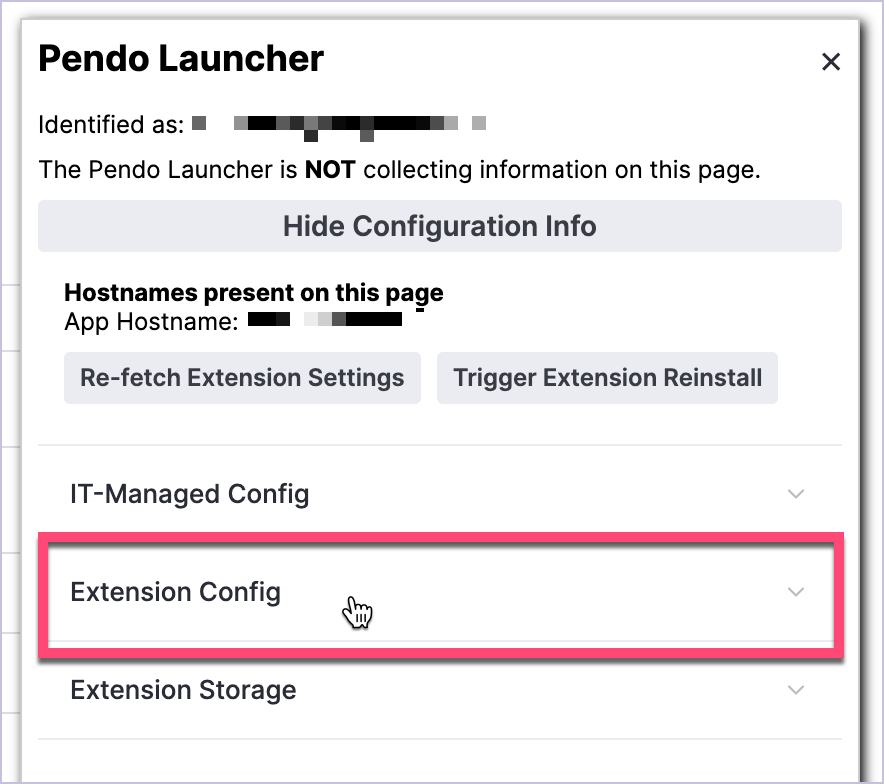Image resolution: width=884 pixels, height=784 pixels.
Task: Open the highlighted Extension Config accordion row
Action: 440,592
